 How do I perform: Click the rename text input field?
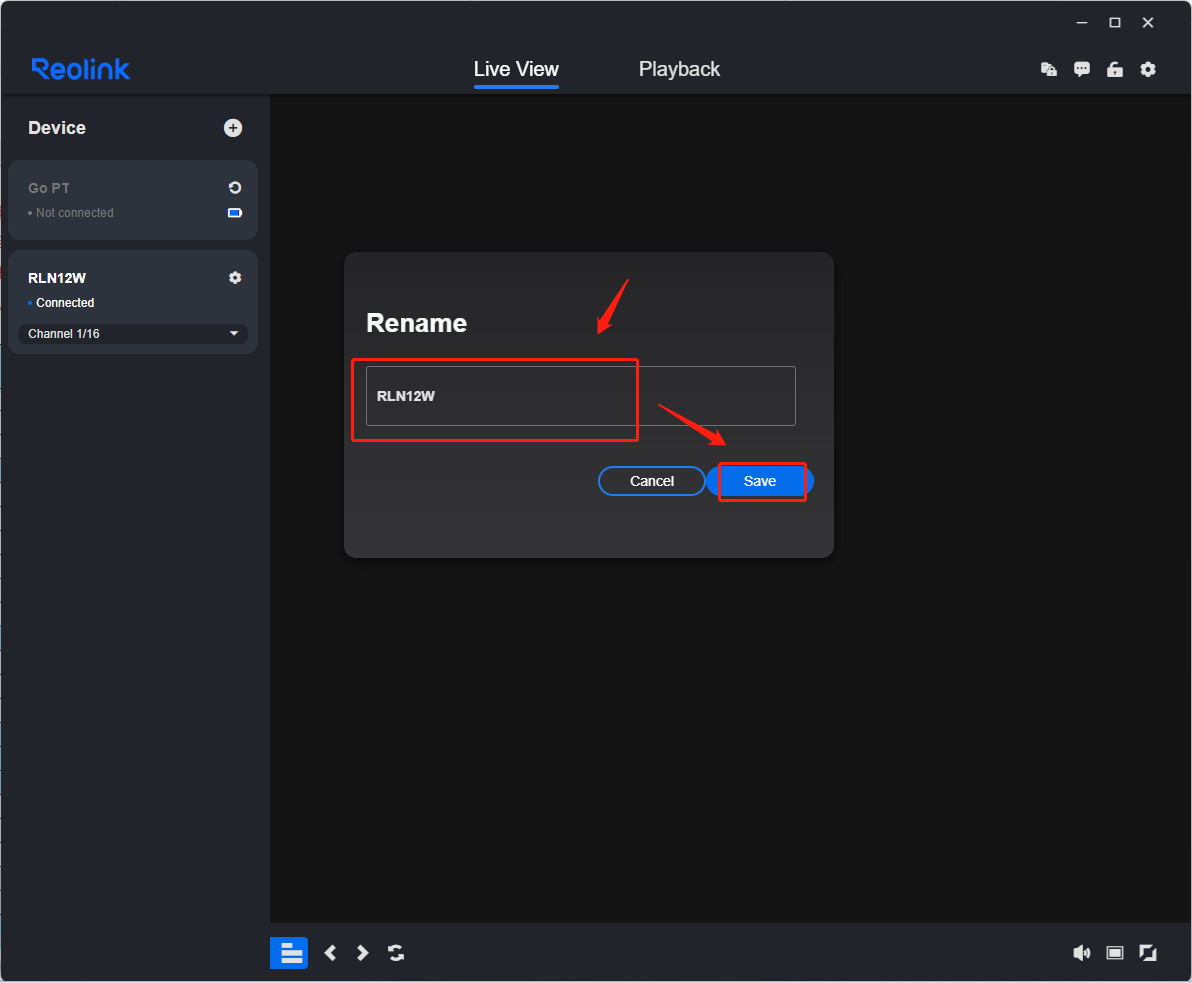581,396
